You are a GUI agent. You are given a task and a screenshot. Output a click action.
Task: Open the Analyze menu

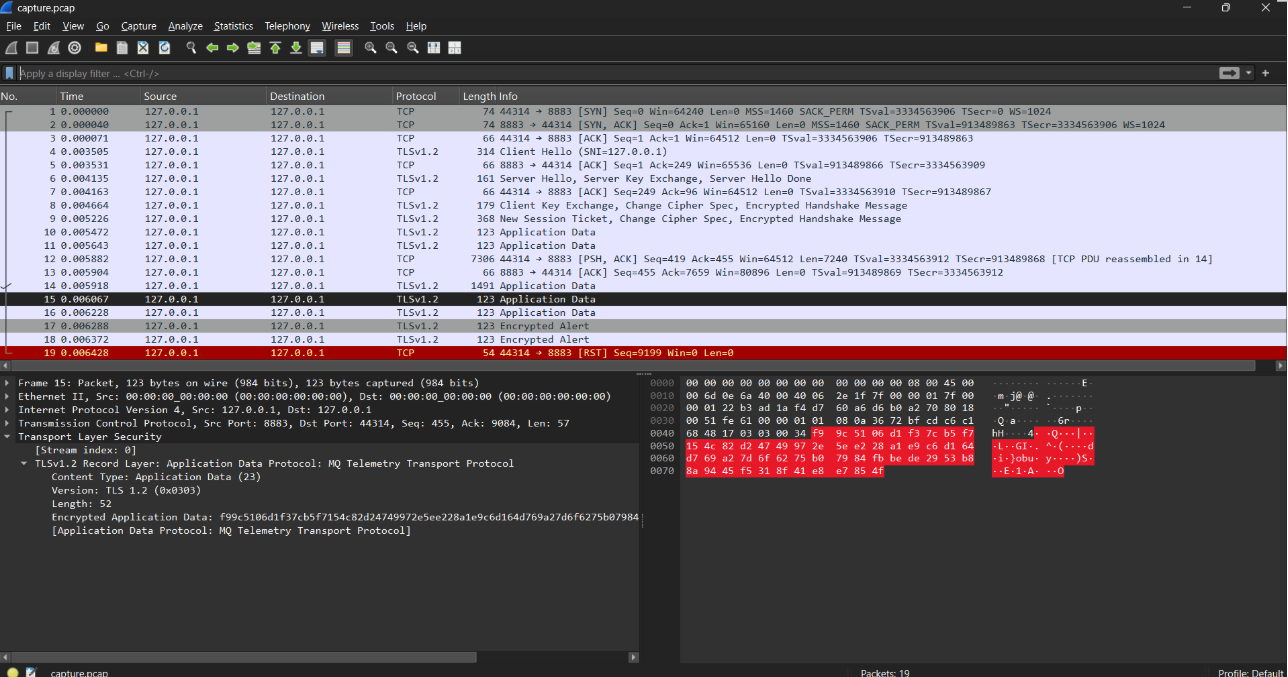coord(185,26)
